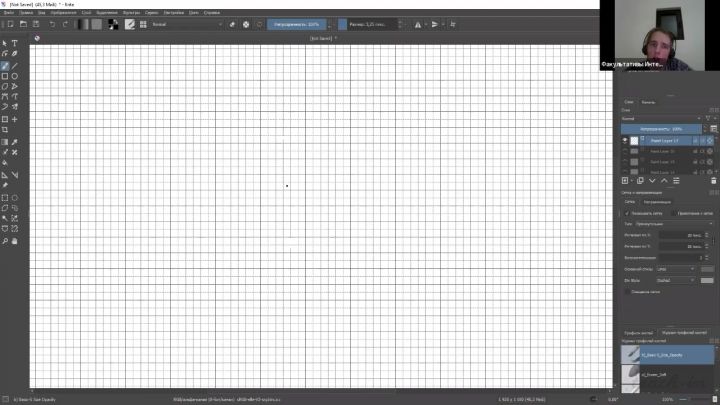
Task: Toggle the show grid checkbox
Action: coord(627,213)
